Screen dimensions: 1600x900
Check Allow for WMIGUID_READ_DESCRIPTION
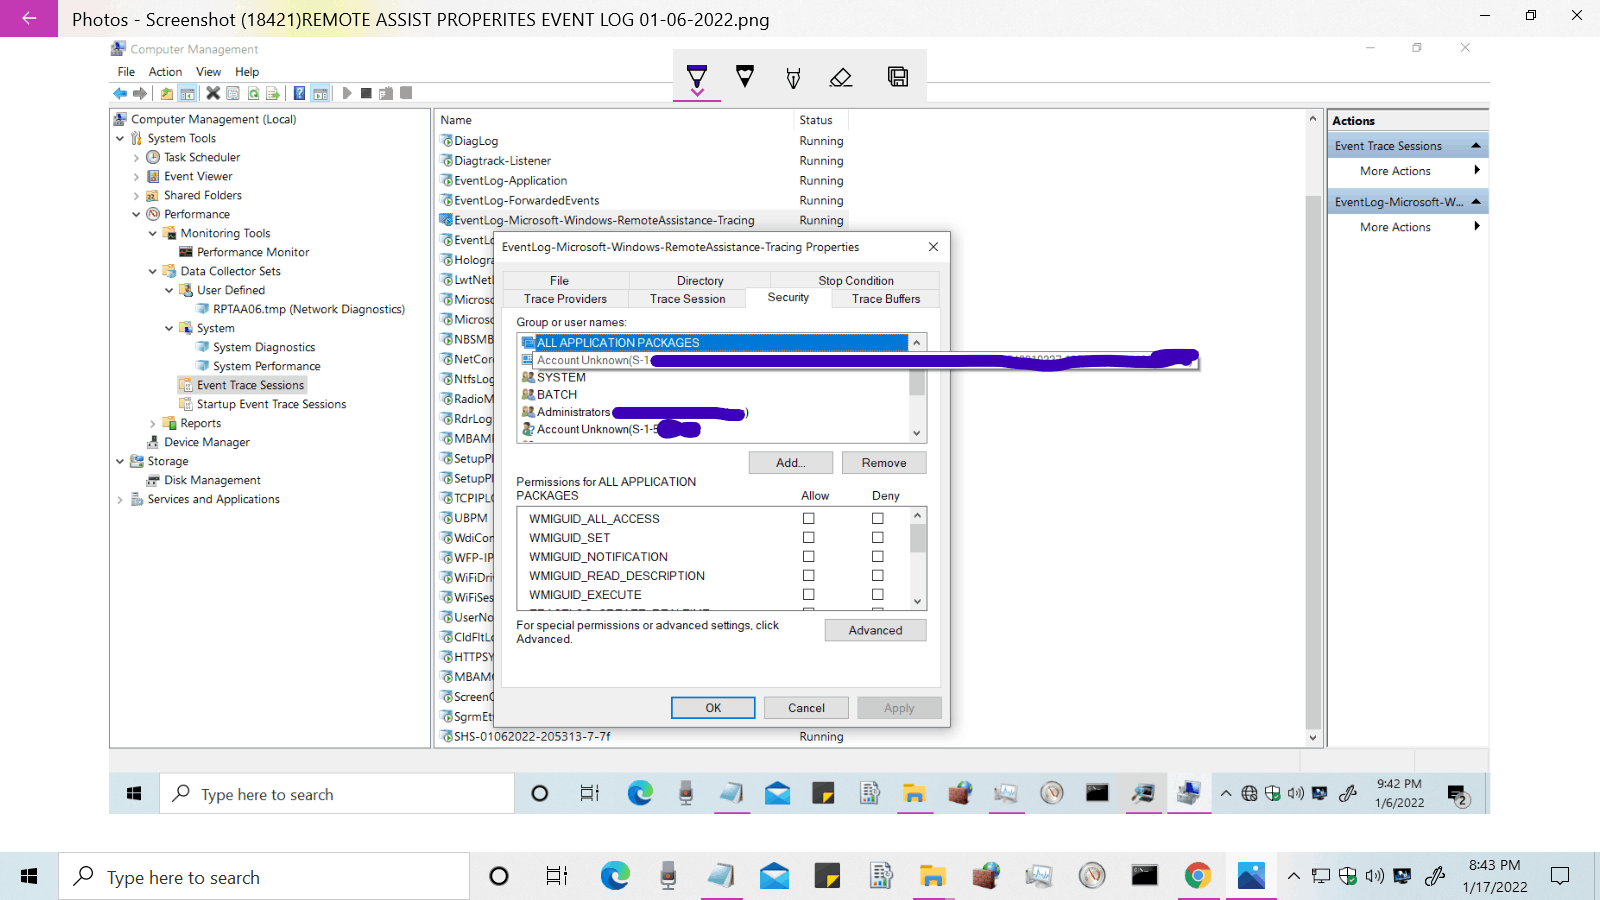pyautogui.click(x=808, y=575)
